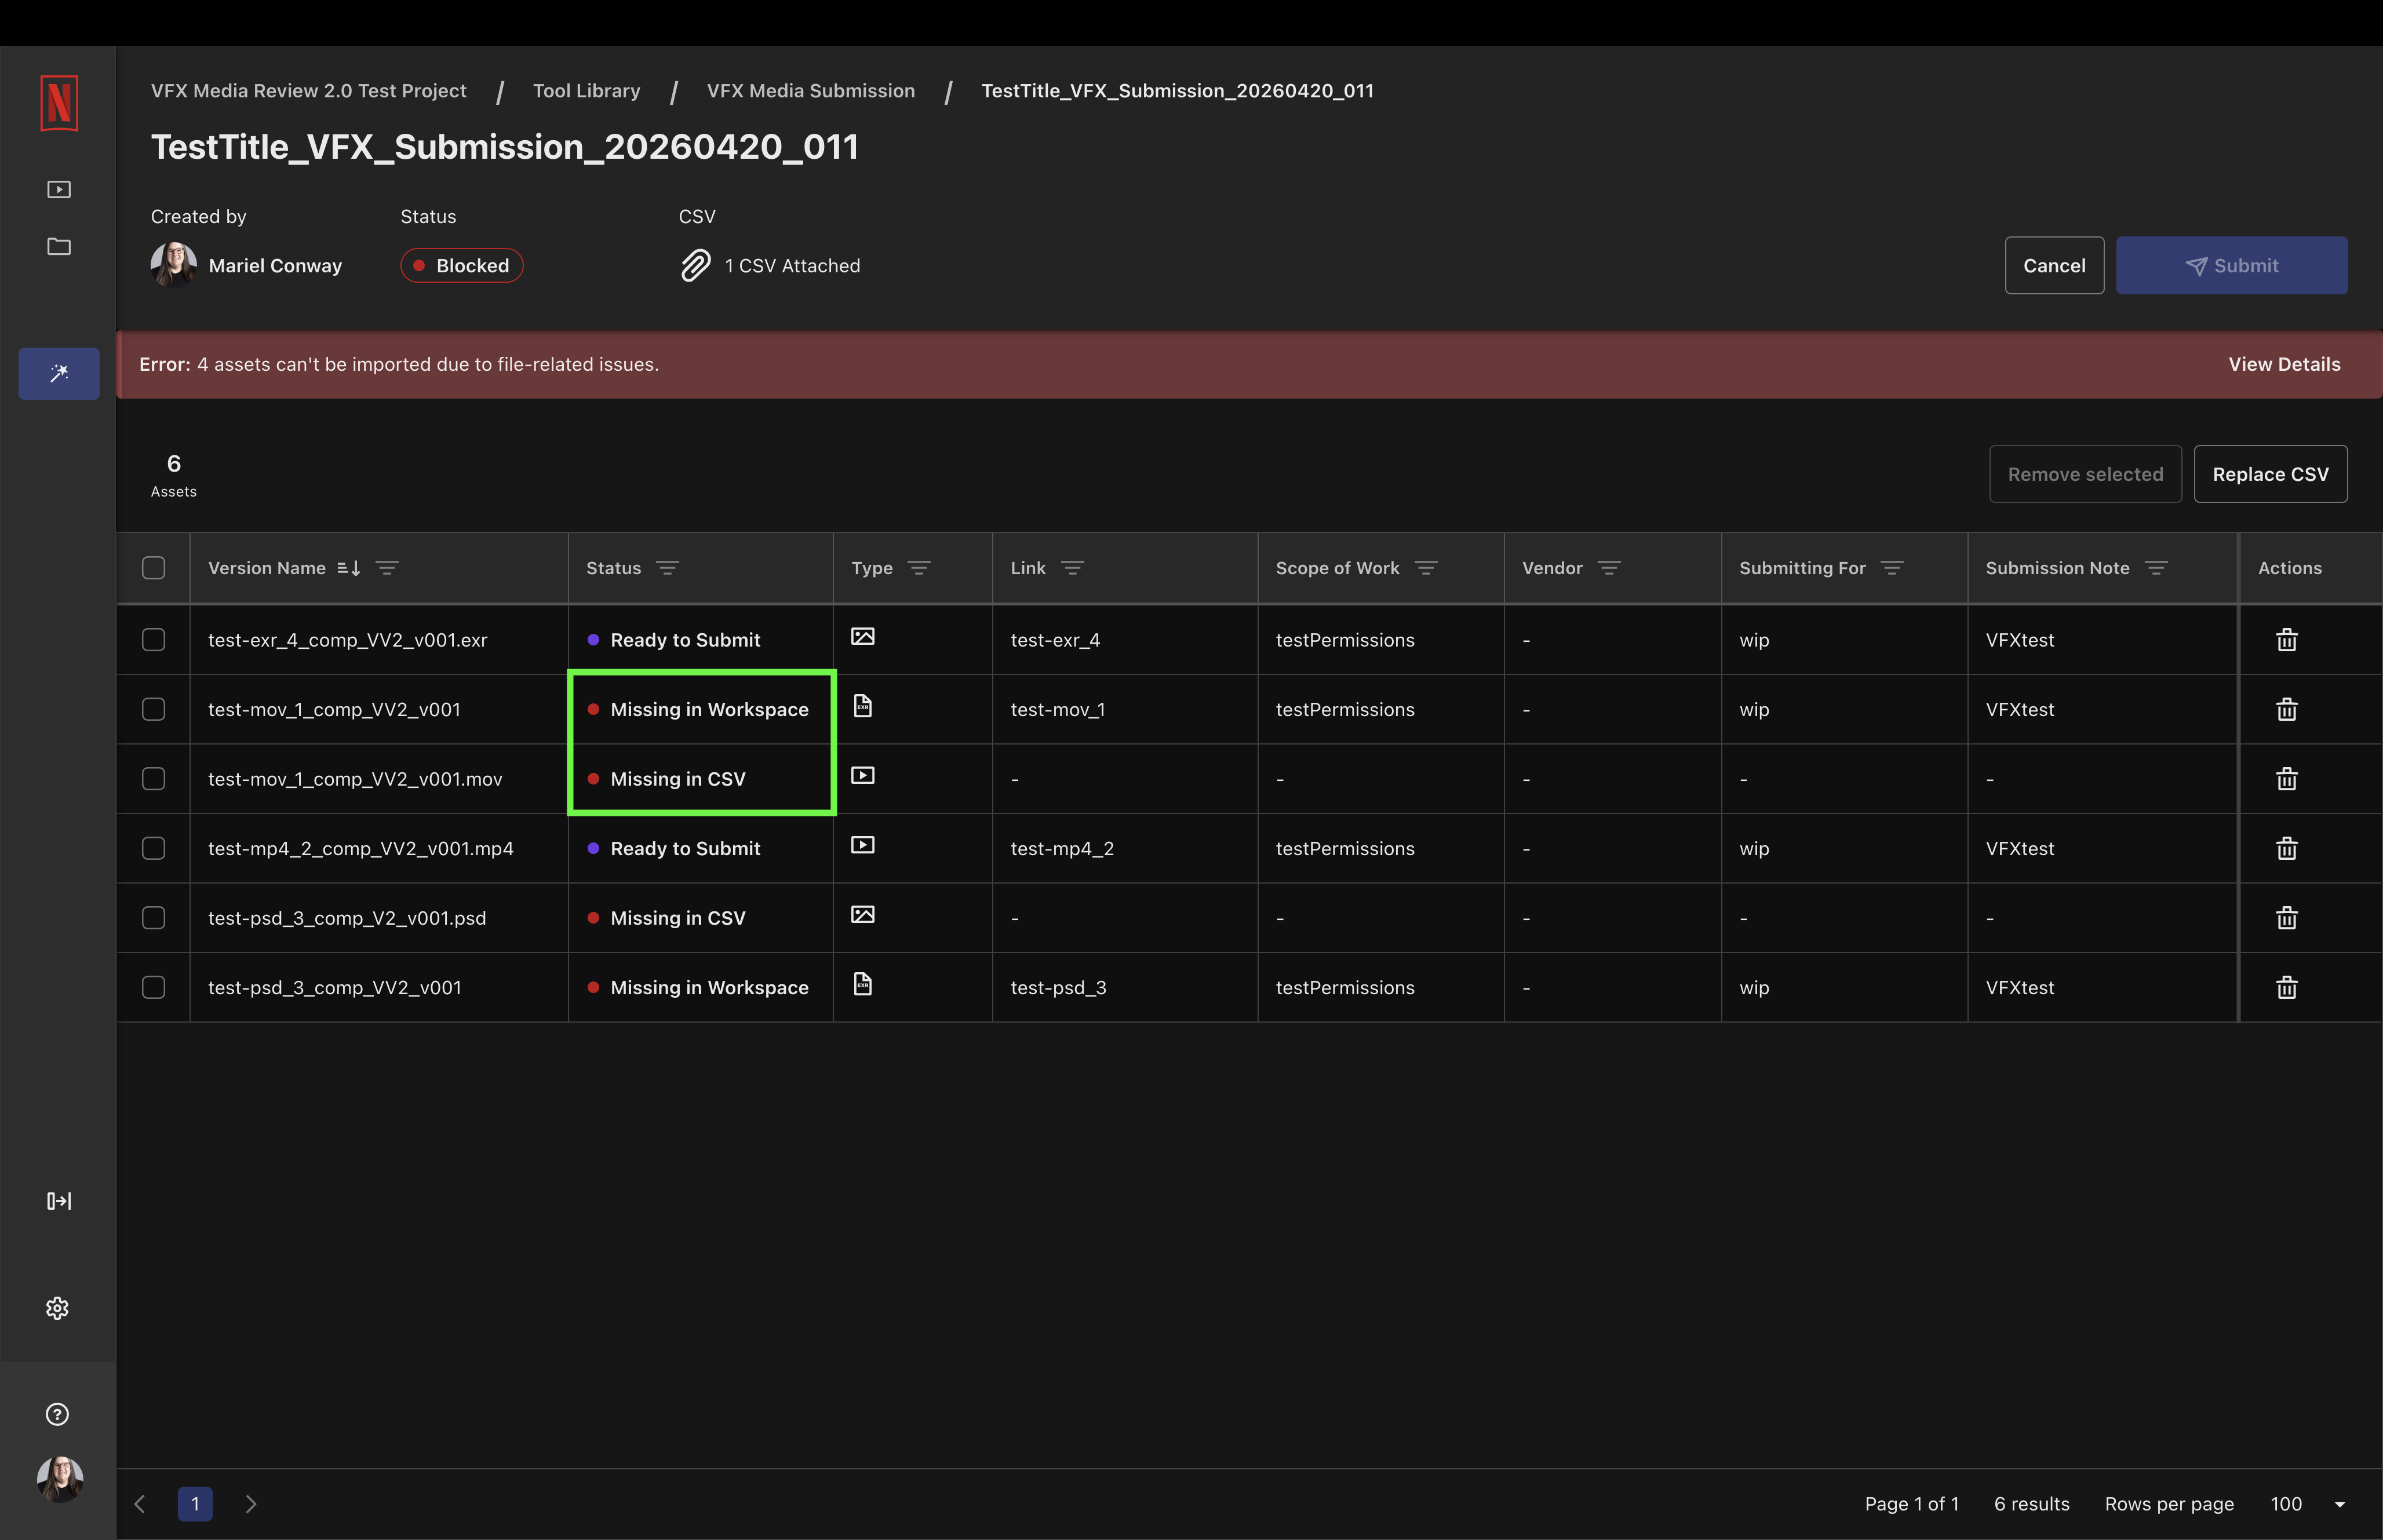Click 'Missing in Workspace' for test-psd_3_comp_VV2_v001
The width and height of the screenshot is (2383, 1540).
point(709,987)
